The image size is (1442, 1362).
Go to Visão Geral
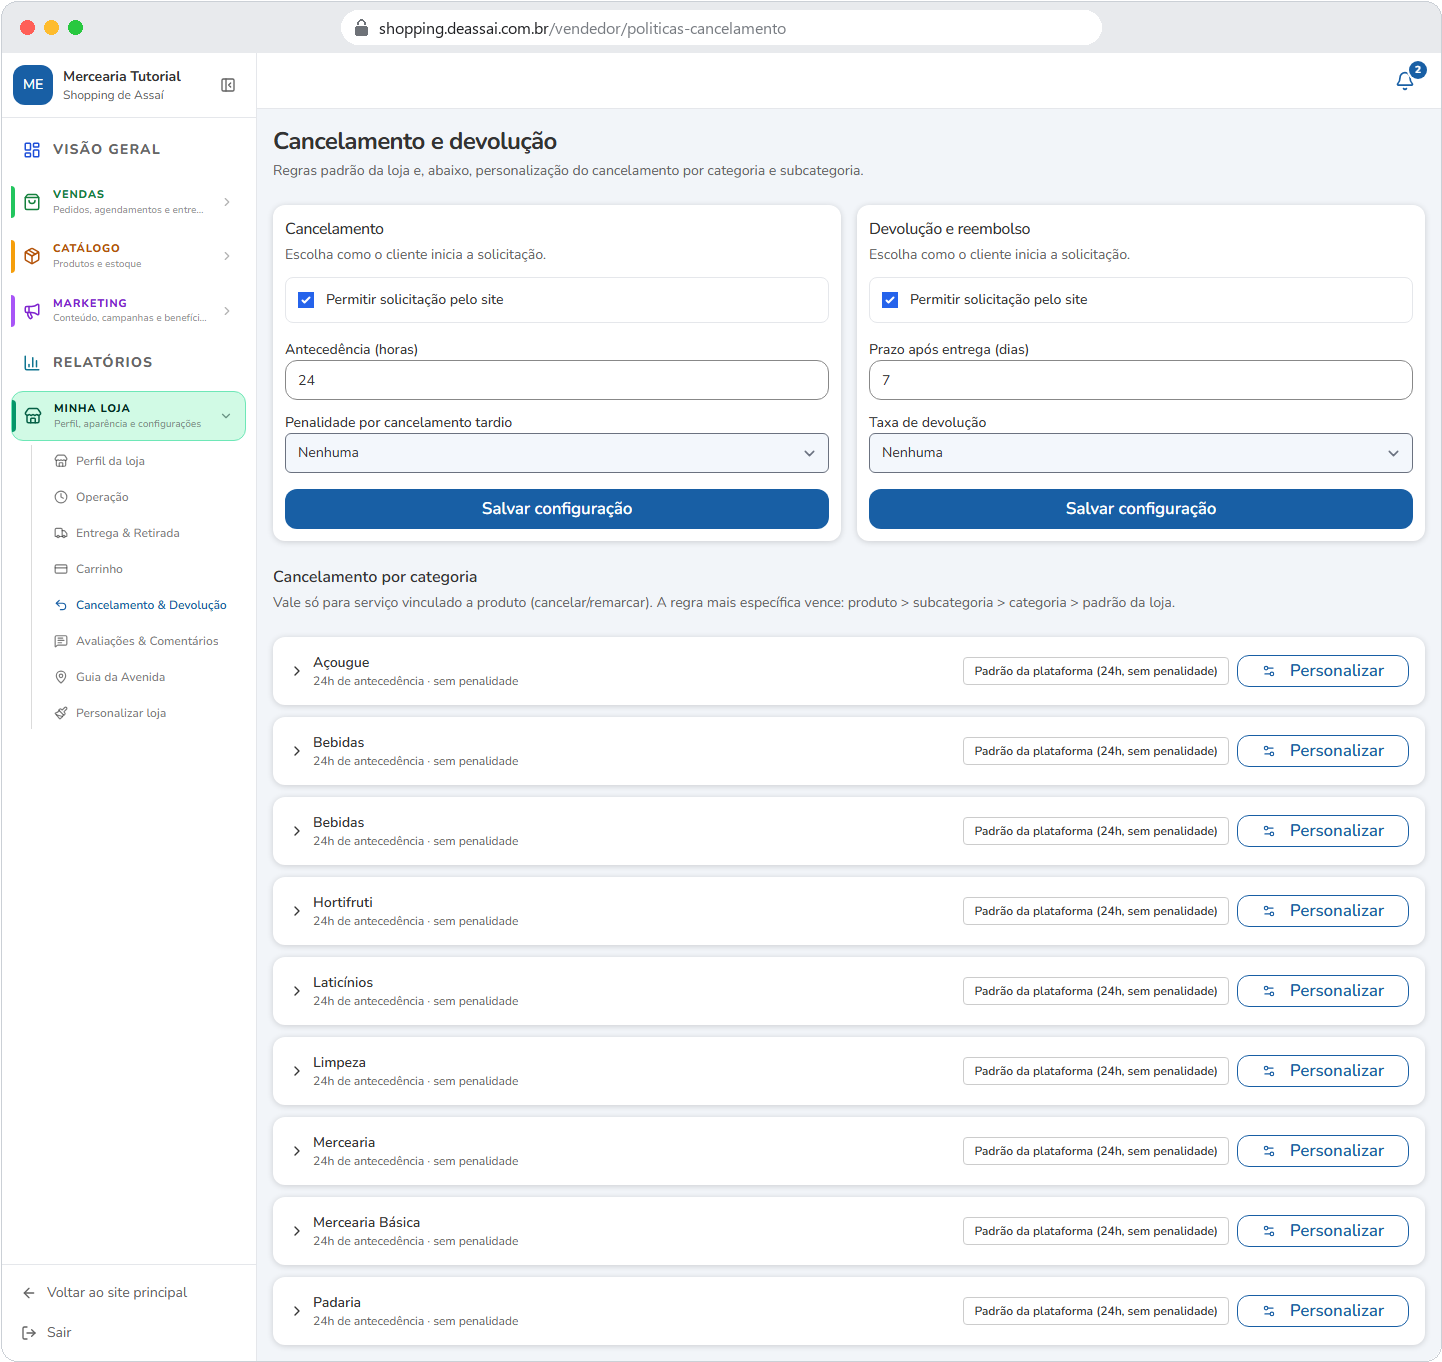coord(106,149)
